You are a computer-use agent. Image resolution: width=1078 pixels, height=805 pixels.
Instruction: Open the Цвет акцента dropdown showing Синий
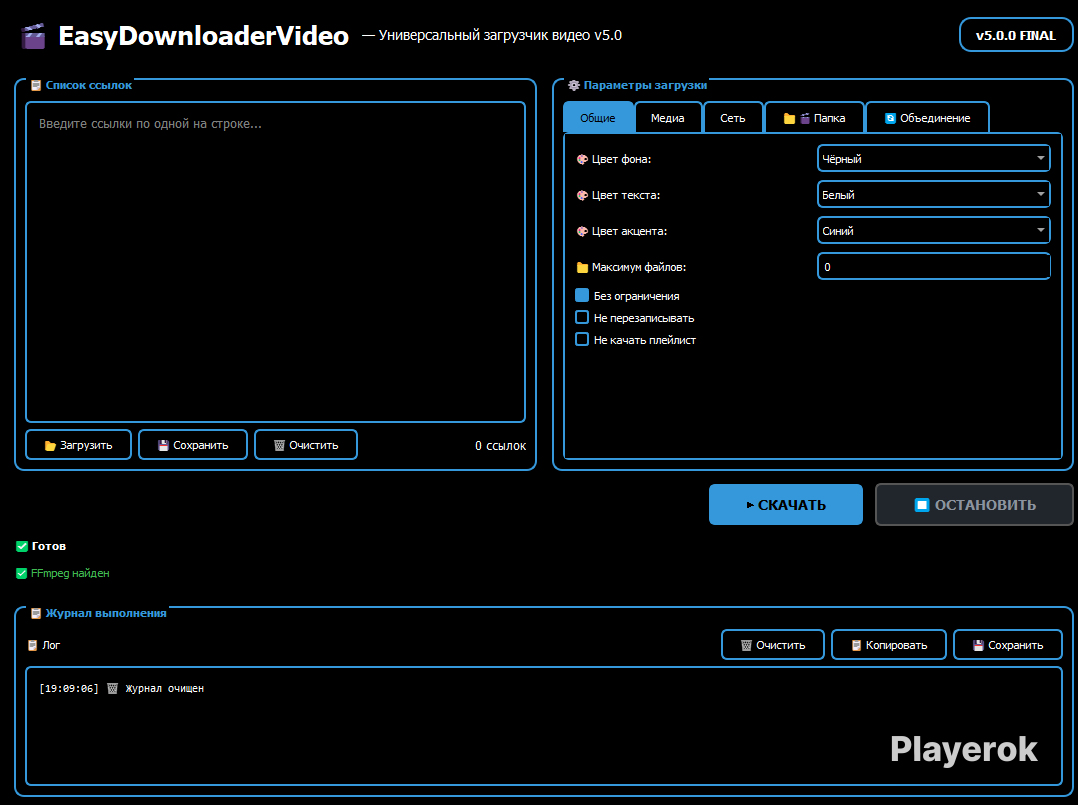[x=934, y=230]
